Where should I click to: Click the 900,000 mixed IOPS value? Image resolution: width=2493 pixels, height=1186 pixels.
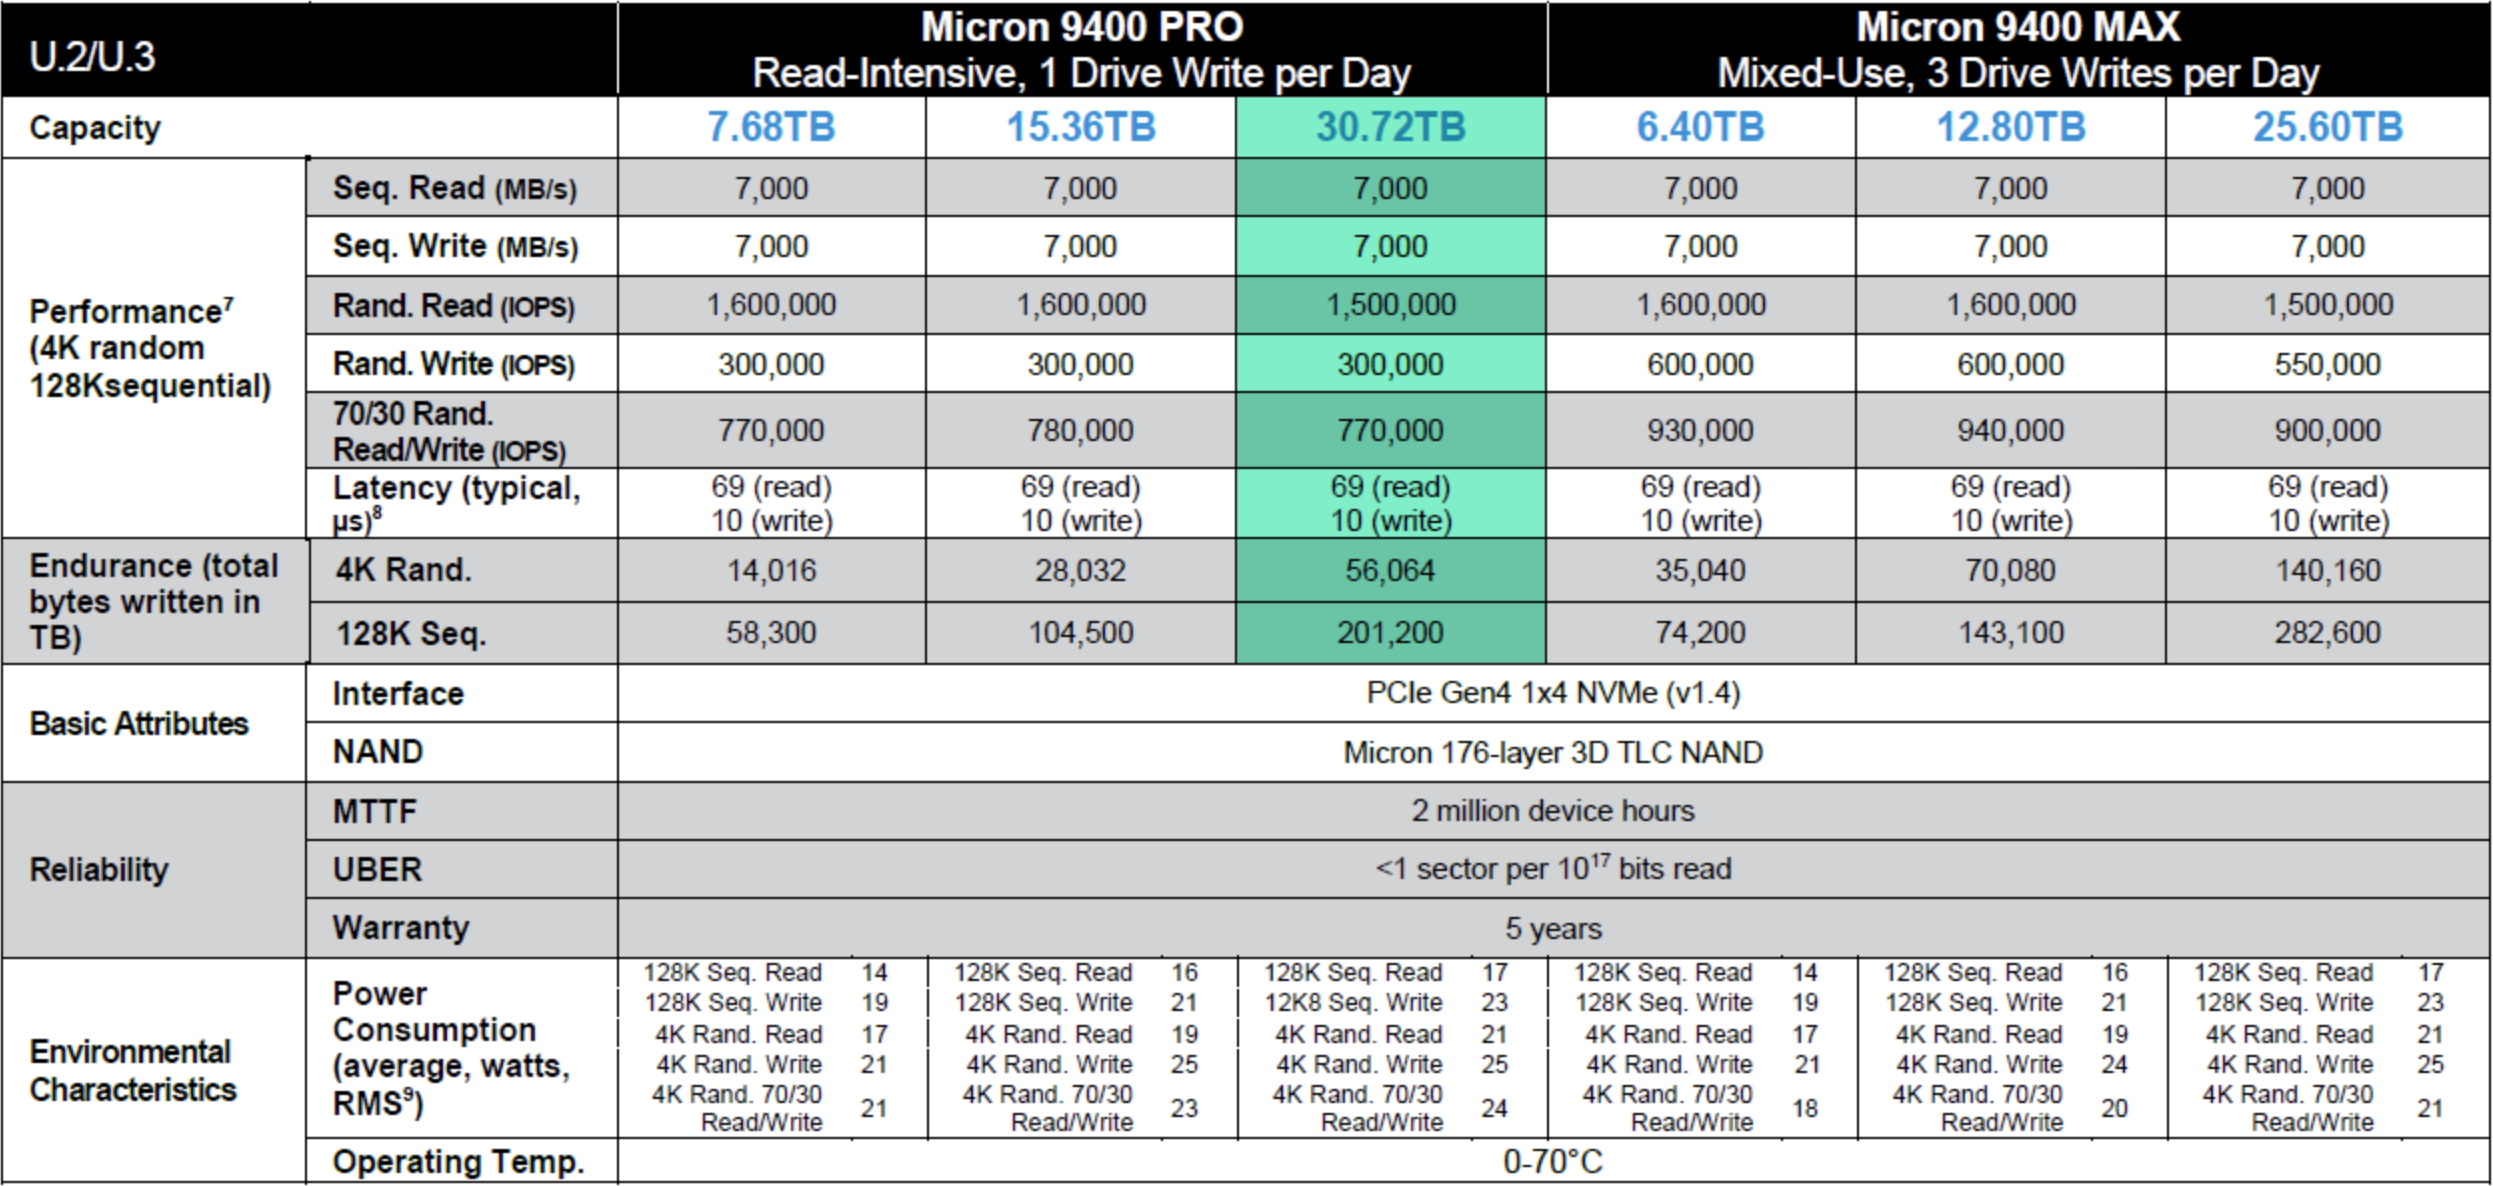point(2327,430)
